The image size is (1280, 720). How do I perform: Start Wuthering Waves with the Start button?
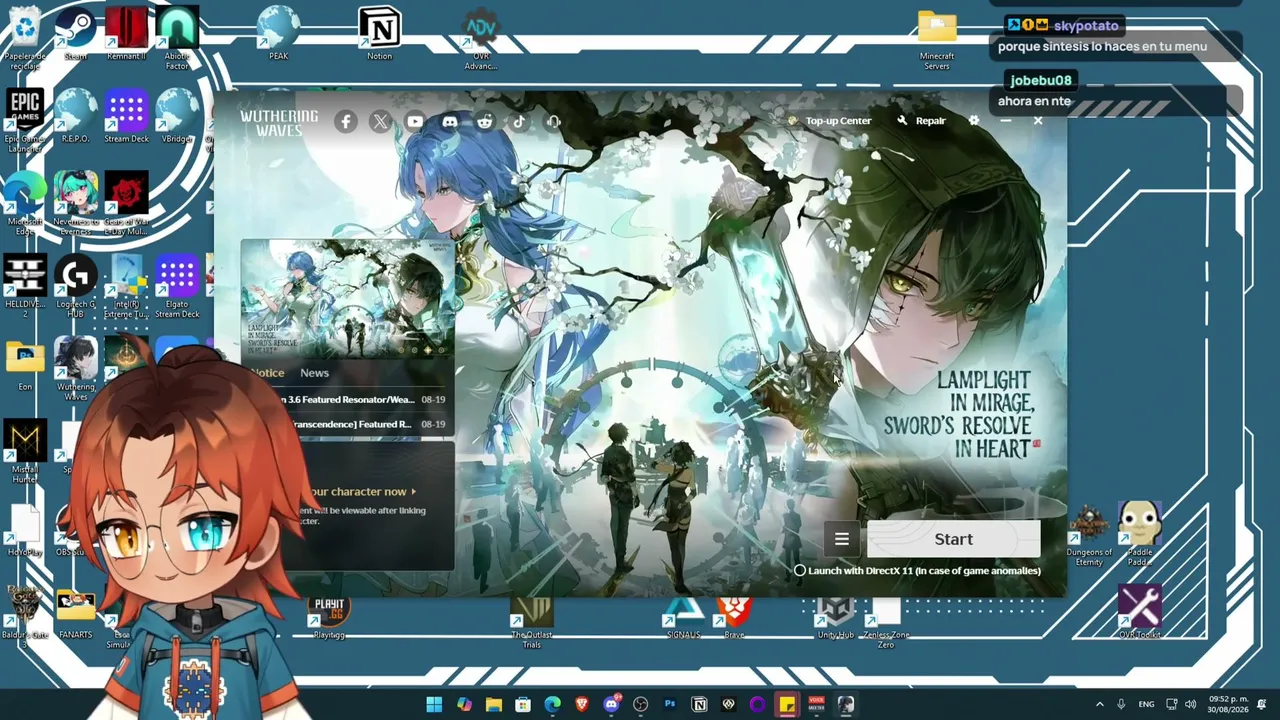click(x=953, y=539)
